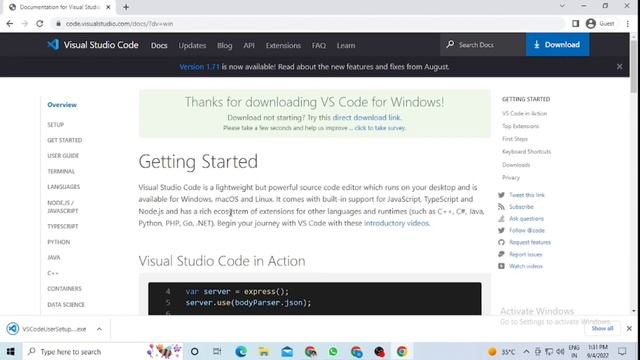The image size is (640, 360).
Task: Open the Learn menu item
Action: click(x=346, y=45)
